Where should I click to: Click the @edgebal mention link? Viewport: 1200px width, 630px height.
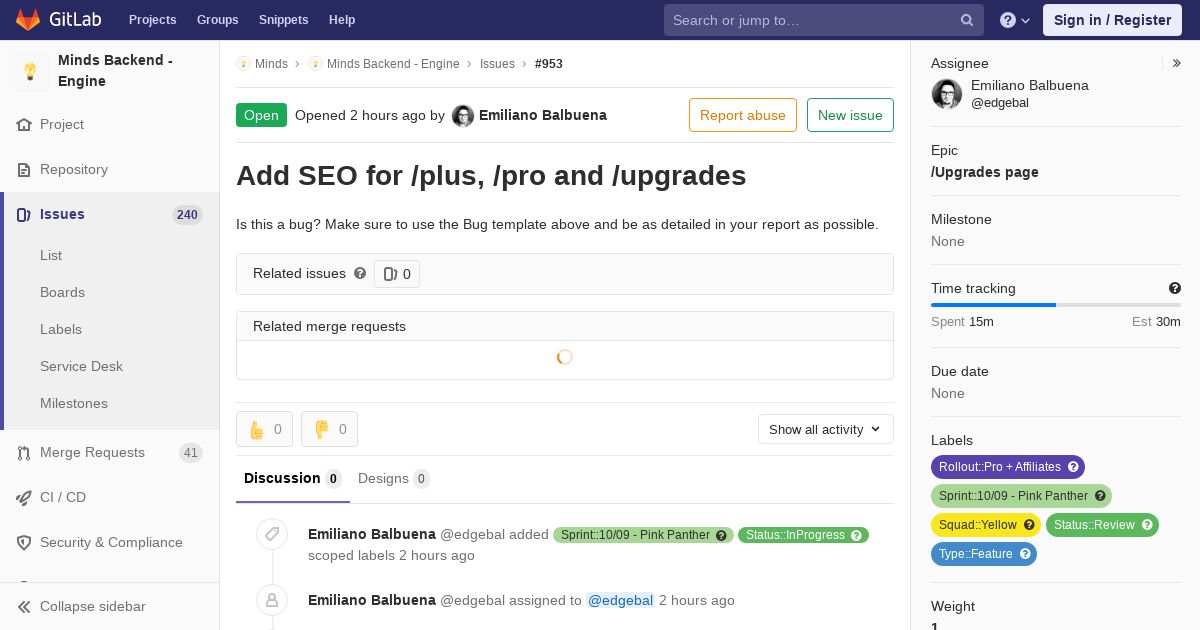coord(620,601)
